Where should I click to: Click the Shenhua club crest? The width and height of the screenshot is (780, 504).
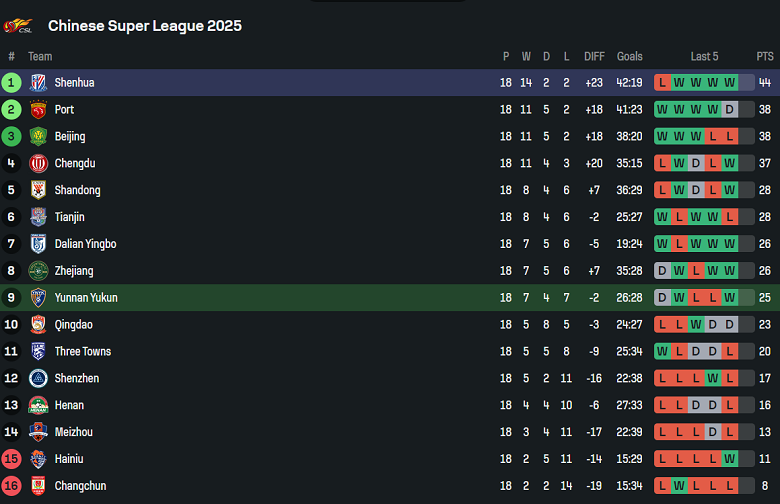[38, 83]
